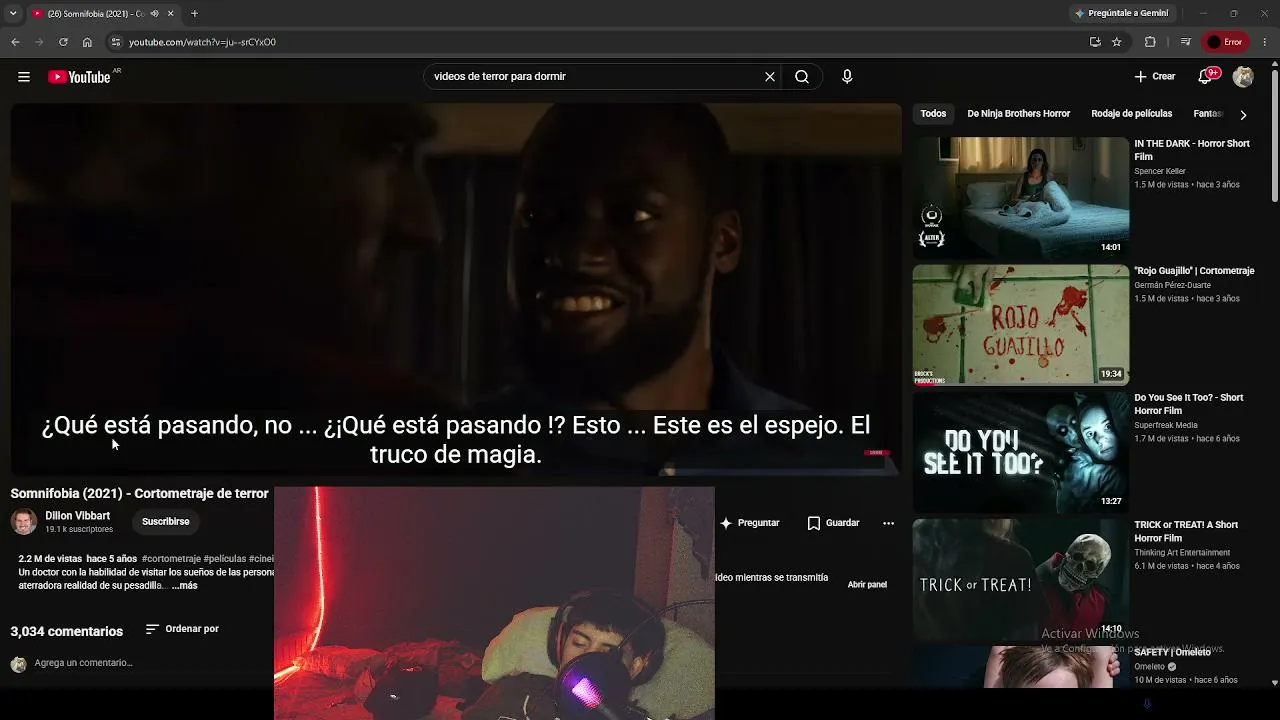
Task: Click the "Rojo Guajillo" | Cortometraje title
Action: 1194,271
